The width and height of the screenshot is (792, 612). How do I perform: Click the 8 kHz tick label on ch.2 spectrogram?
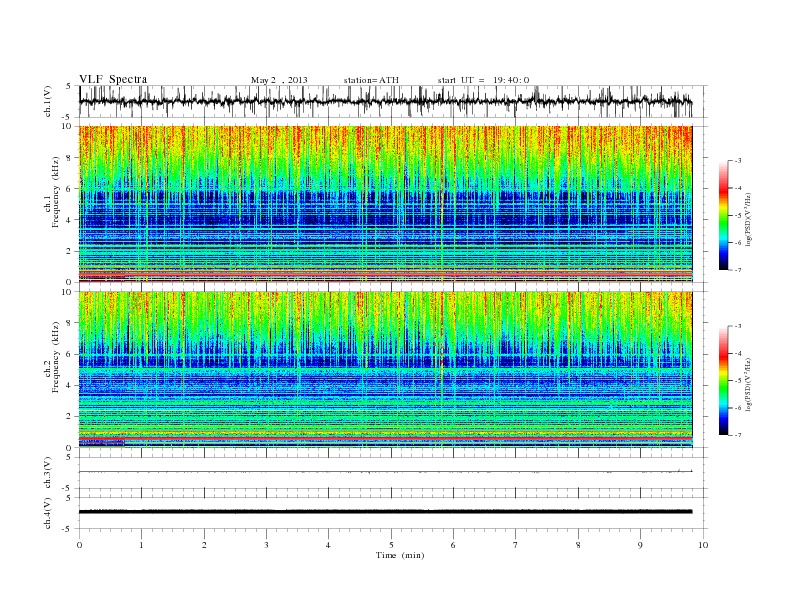pos(69,323)
